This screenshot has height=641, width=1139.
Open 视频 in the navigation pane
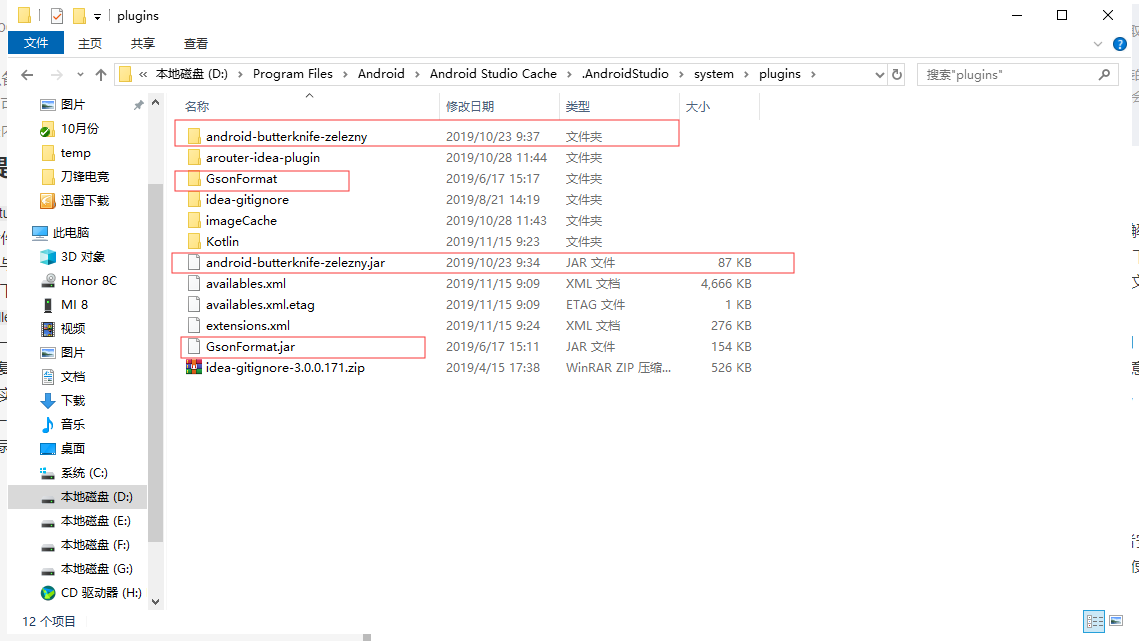(x=73, y=328)
